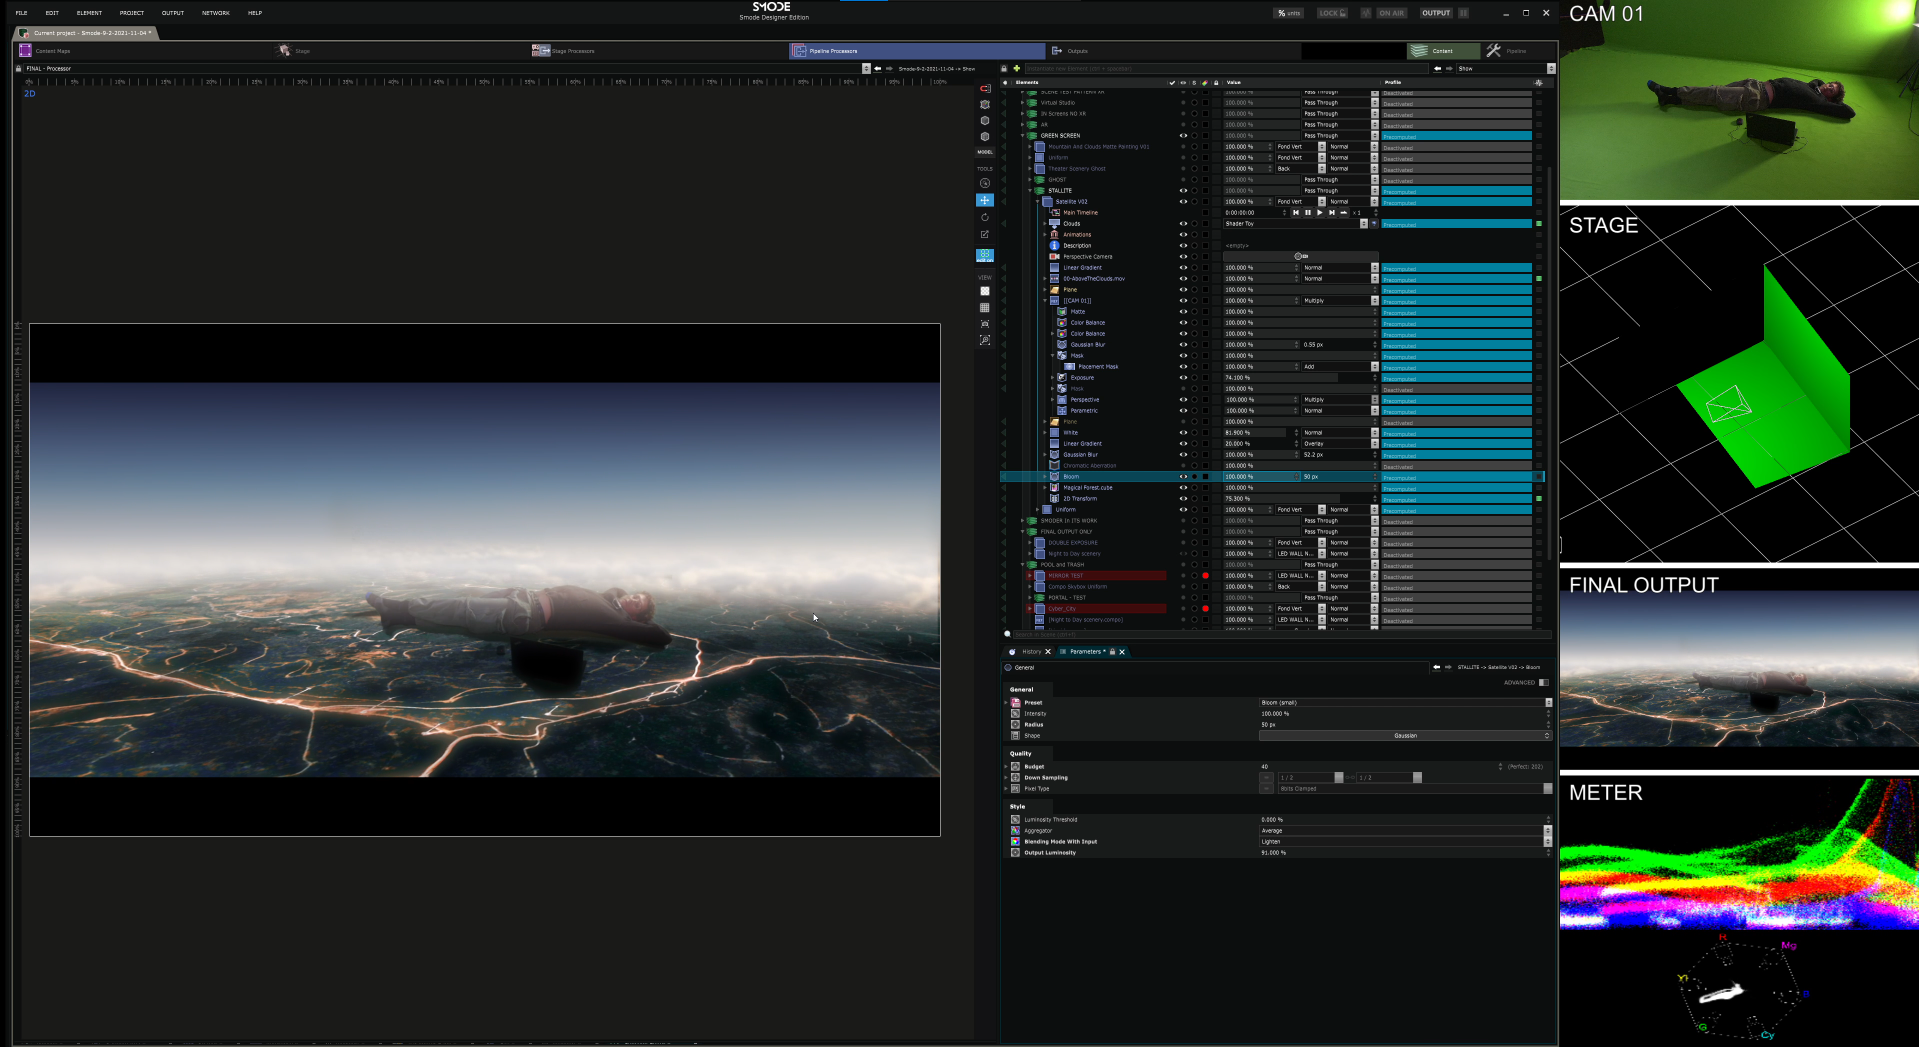Click the OUTPUT button in the top bar
This screenshot has height=1047, width=1919.
click(1435, 13)
